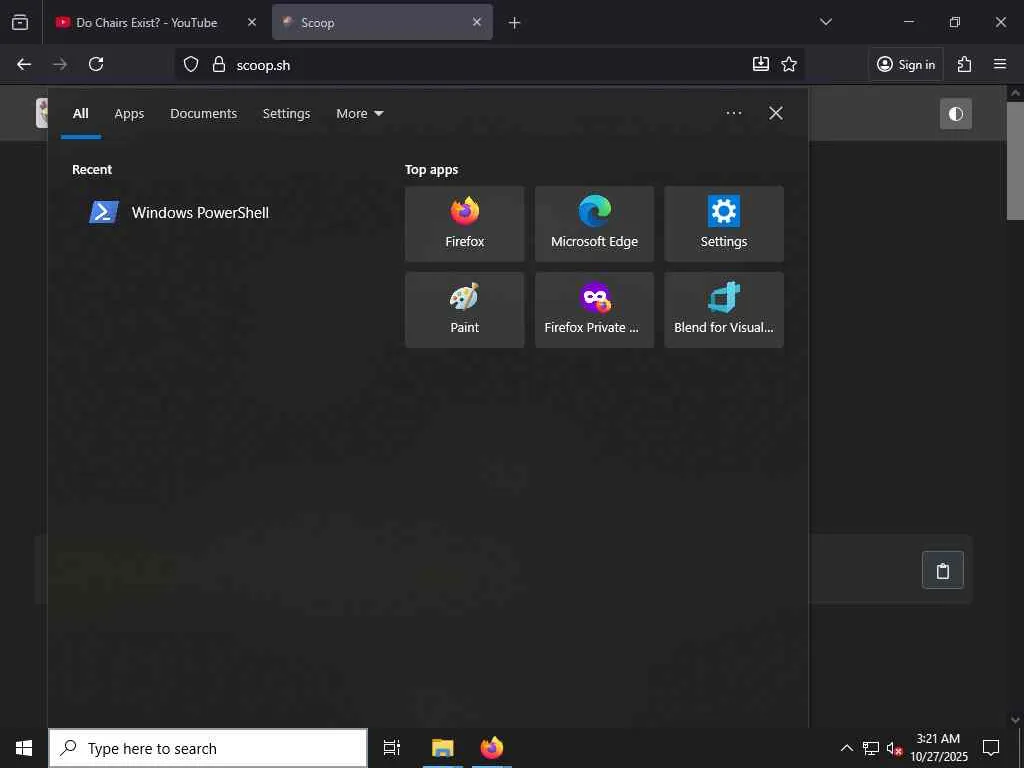Image resolution: width=1024 pixels, height=768 pixels.
Task: Launch Paint from Top apps
Action: click(464, 310)
